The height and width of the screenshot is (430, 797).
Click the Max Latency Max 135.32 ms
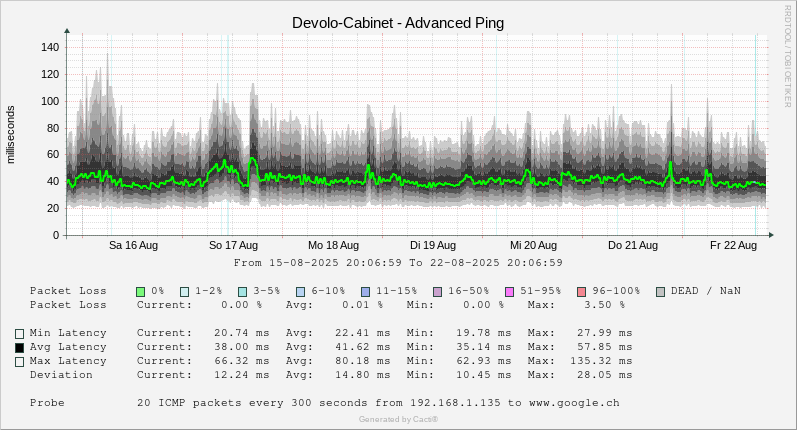pos(601,361)
